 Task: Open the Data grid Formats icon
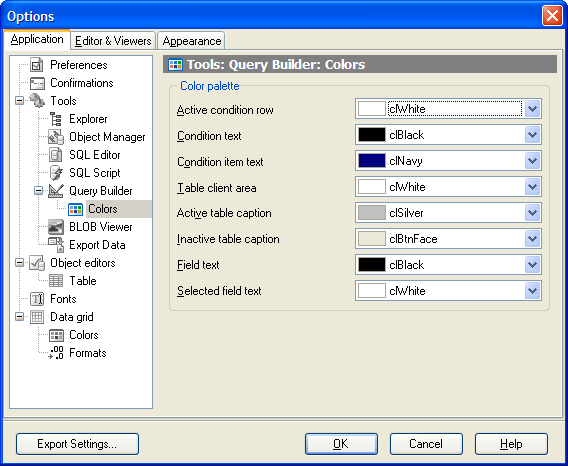pos(56,353)
